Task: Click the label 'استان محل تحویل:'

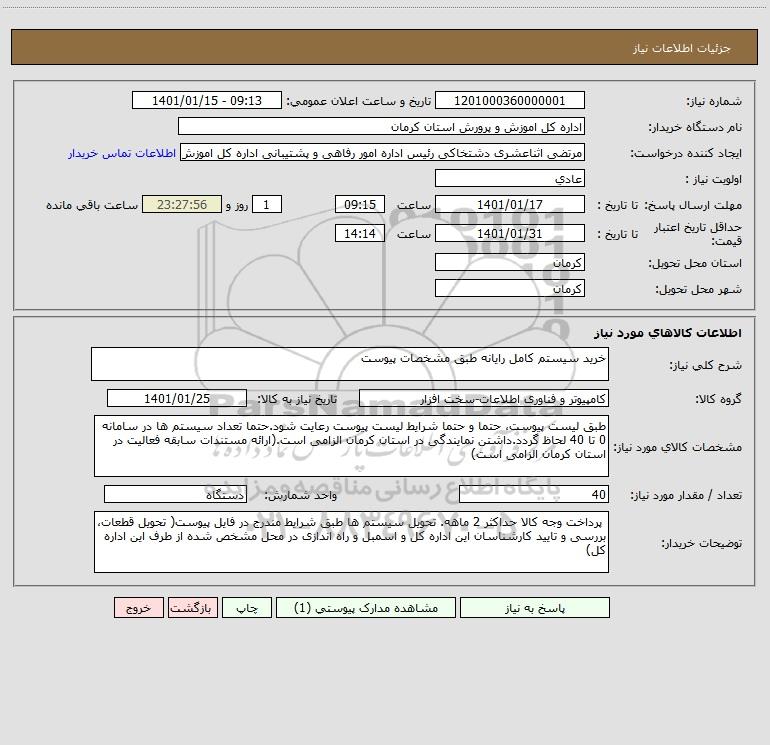Action: (x=695, y=264)
